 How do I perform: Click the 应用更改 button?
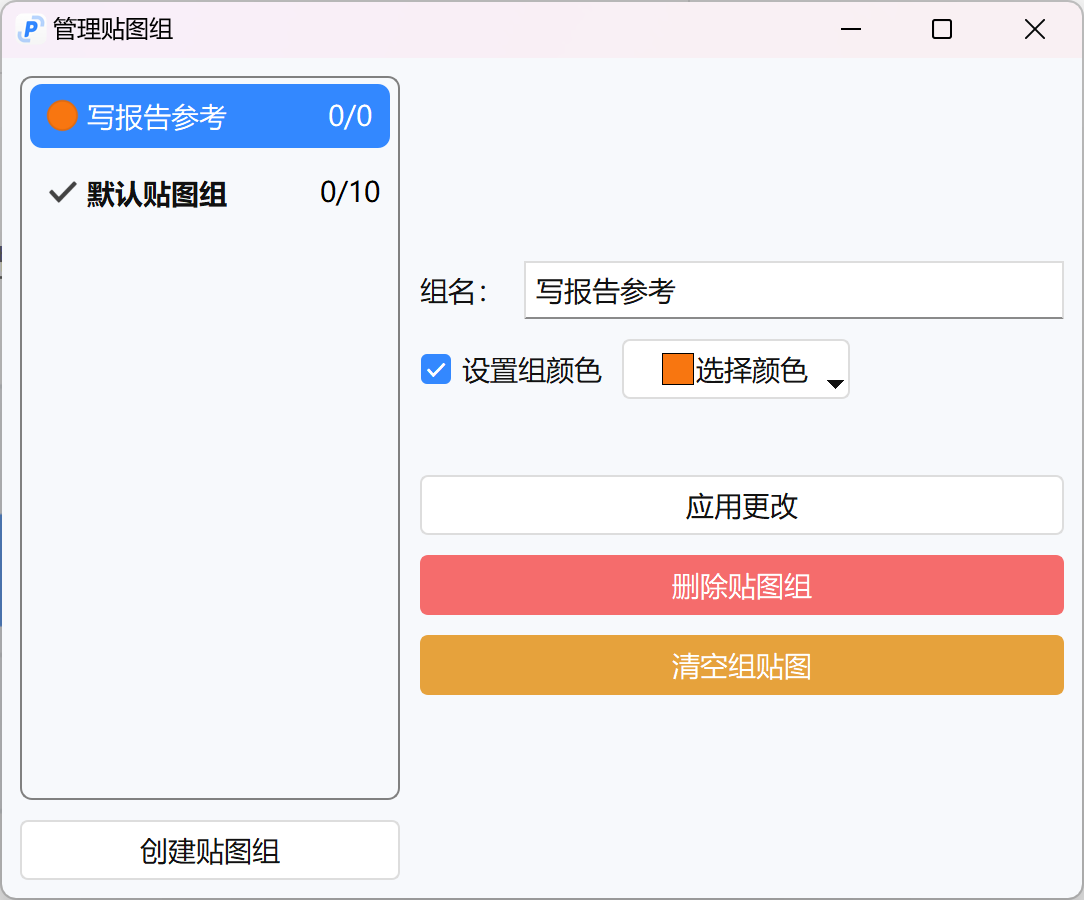click(x=741, y=505)
